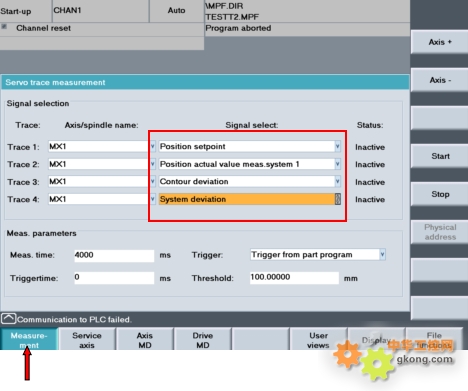Expand Trace 4 axis name dropdown
468x391 pixels.
[x=152, y=199]
